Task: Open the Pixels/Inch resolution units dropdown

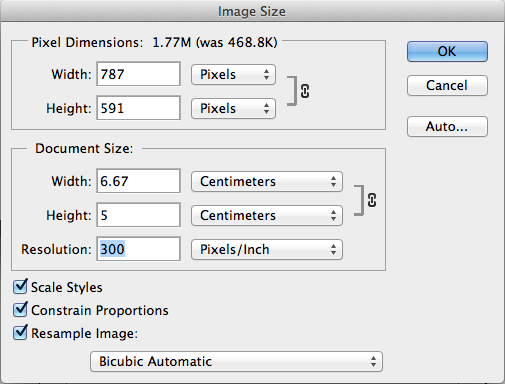Action: [267, 250]
